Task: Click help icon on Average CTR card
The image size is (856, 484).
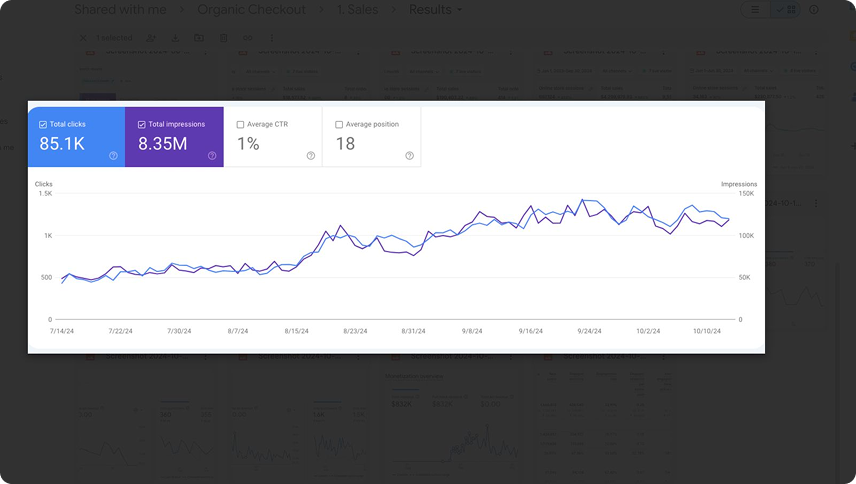Action: click(311, 156)
